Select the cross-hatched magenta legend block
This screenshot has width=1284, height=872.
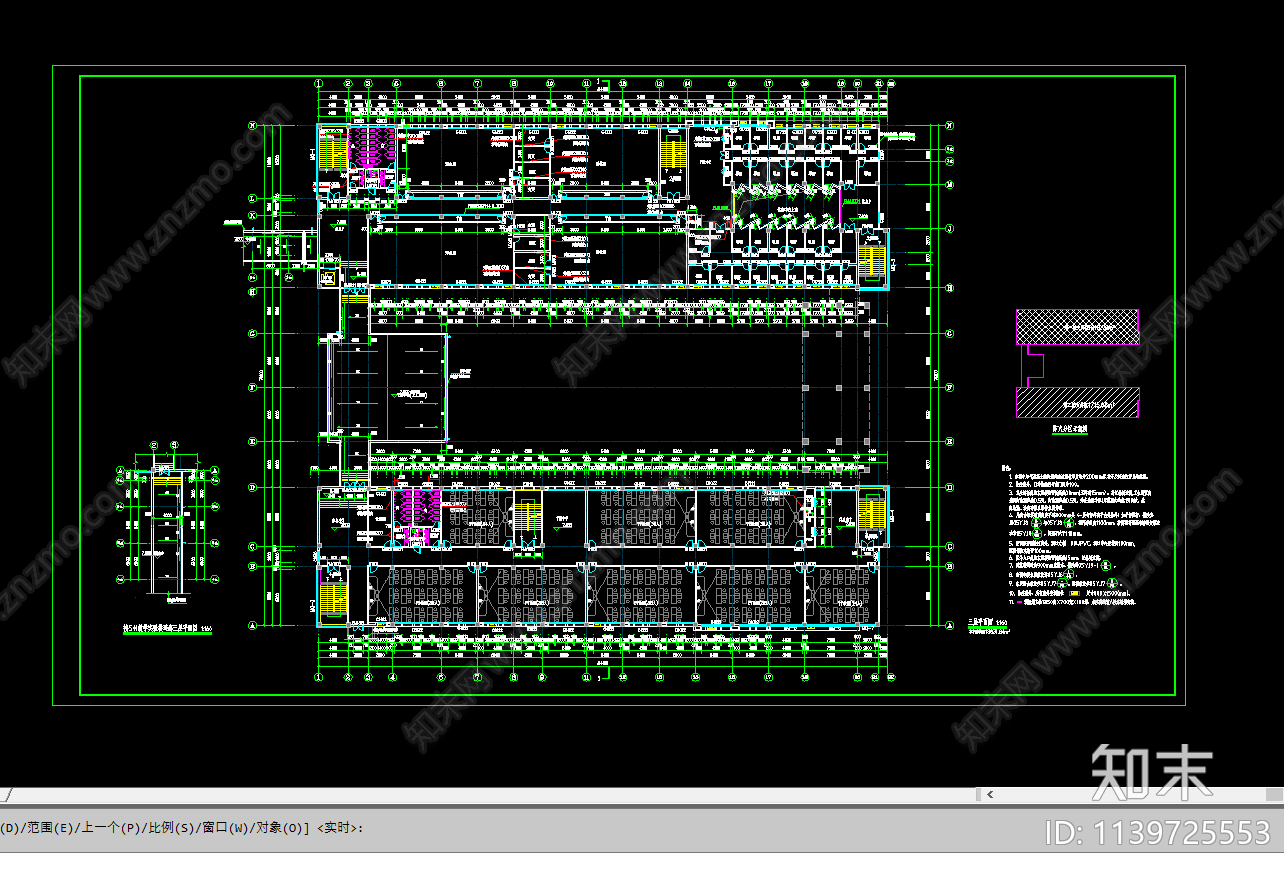1077,327
